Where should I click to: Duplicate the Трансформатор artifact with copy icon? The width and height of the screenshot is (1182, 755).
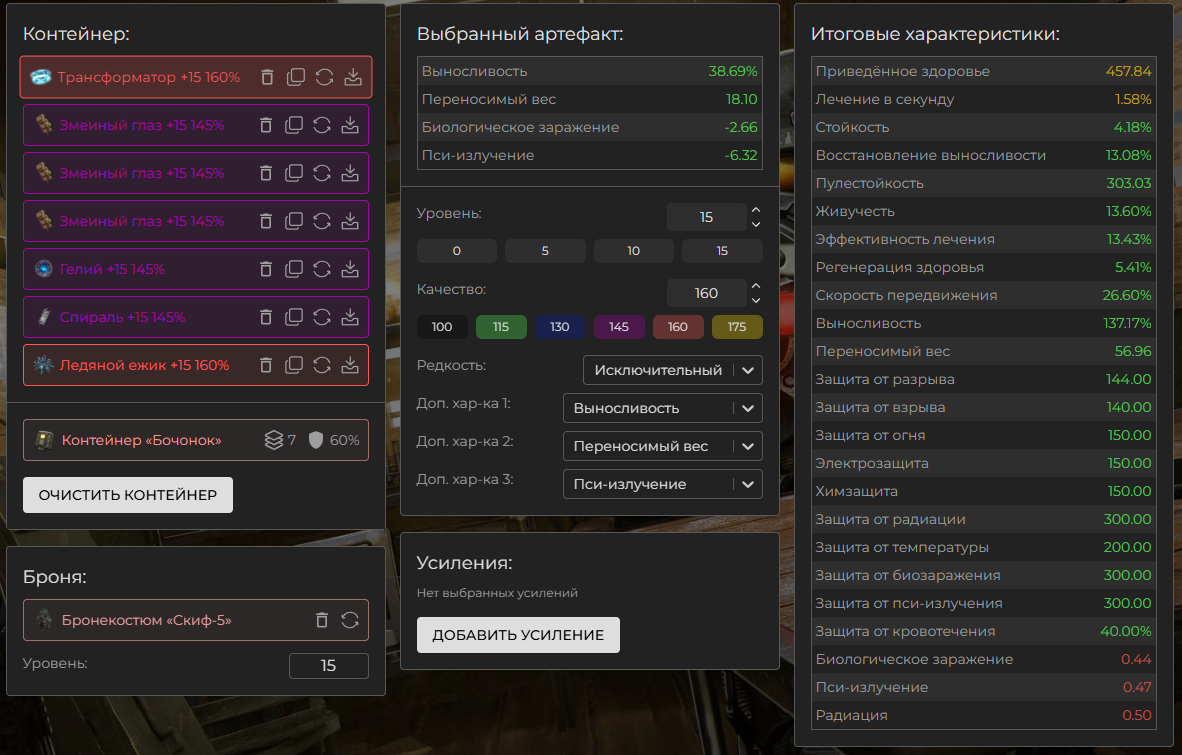pyautogui.click(x=296, y=77)
